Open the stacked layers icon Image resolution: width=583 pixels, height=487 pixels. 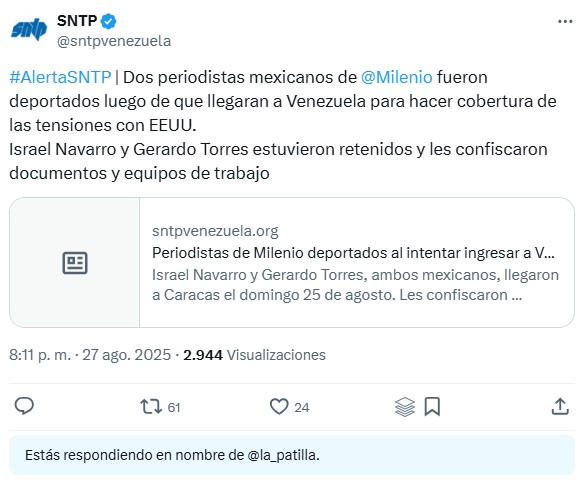pos(405,407)
